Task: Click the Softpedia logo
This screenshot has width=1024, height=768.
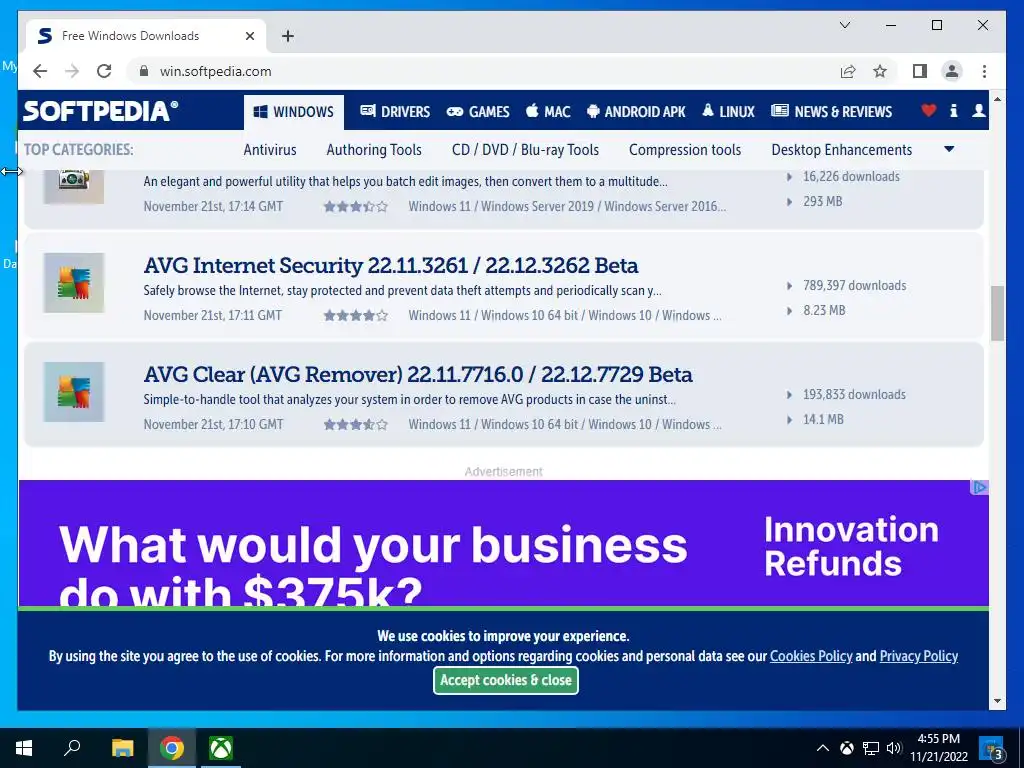Action: point(101,111)
